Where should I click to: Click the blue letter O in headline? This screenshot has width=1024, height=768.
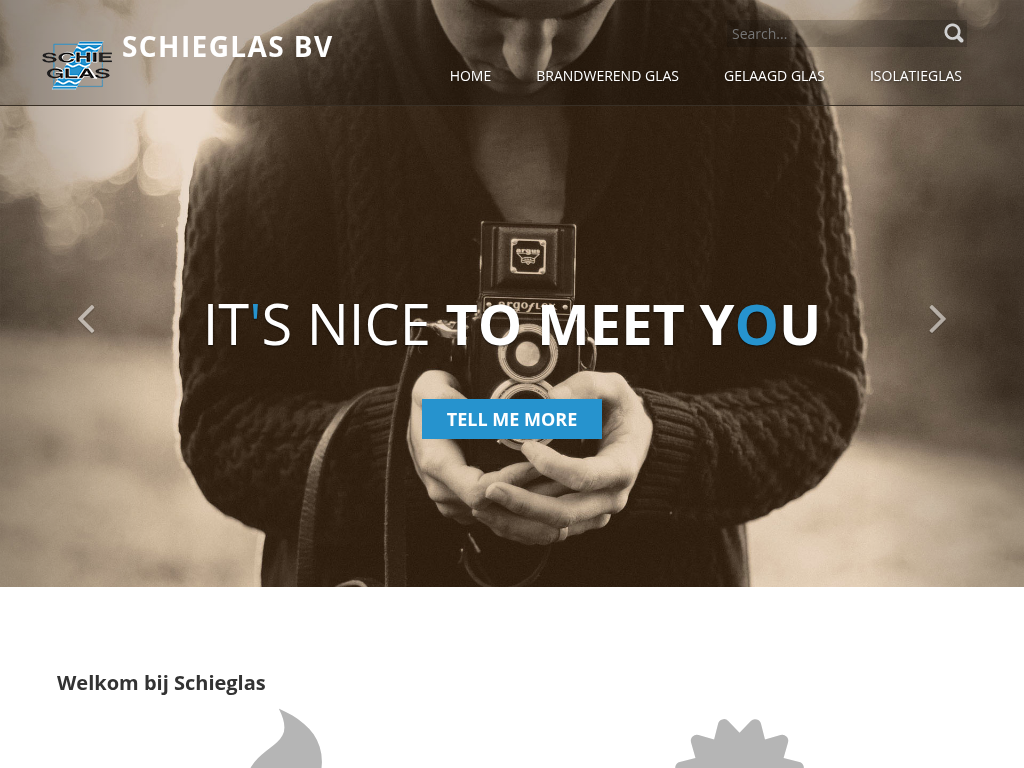click(756, 325)
